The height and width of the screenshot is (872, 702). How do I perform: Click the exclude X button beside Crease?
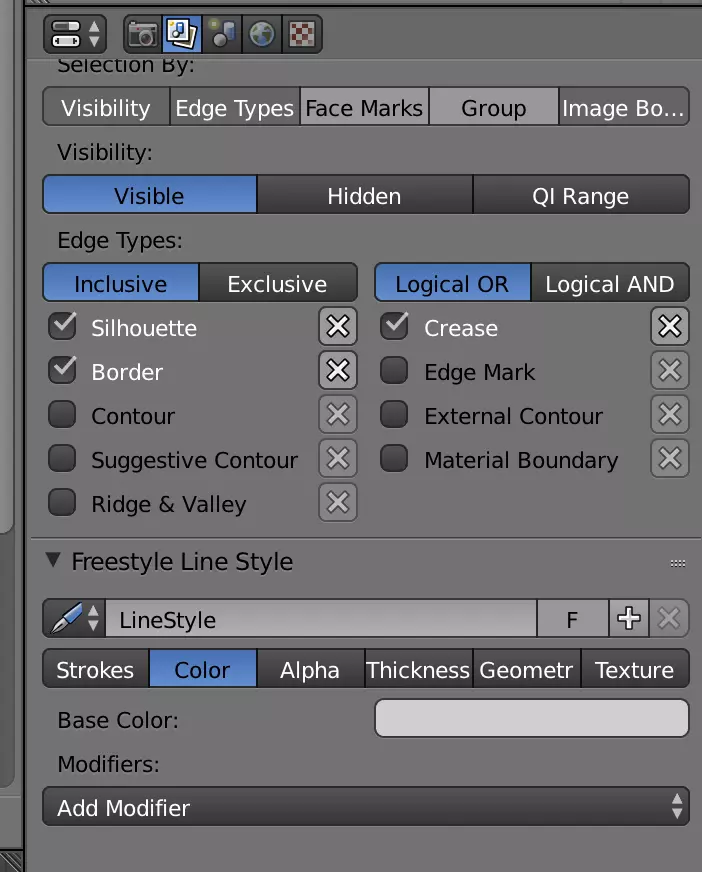click(669, 327)
